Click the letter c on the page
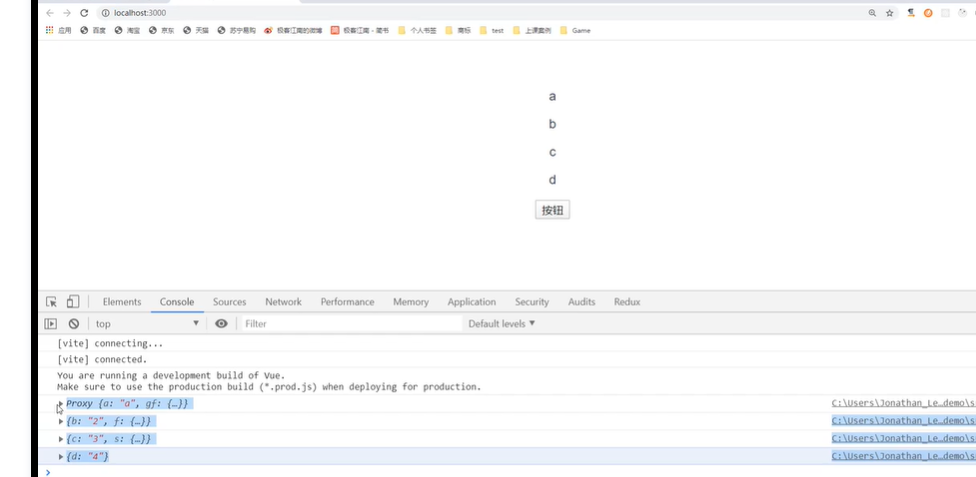The width and height of the screenshot is (976, 477). tap(552, 152)
